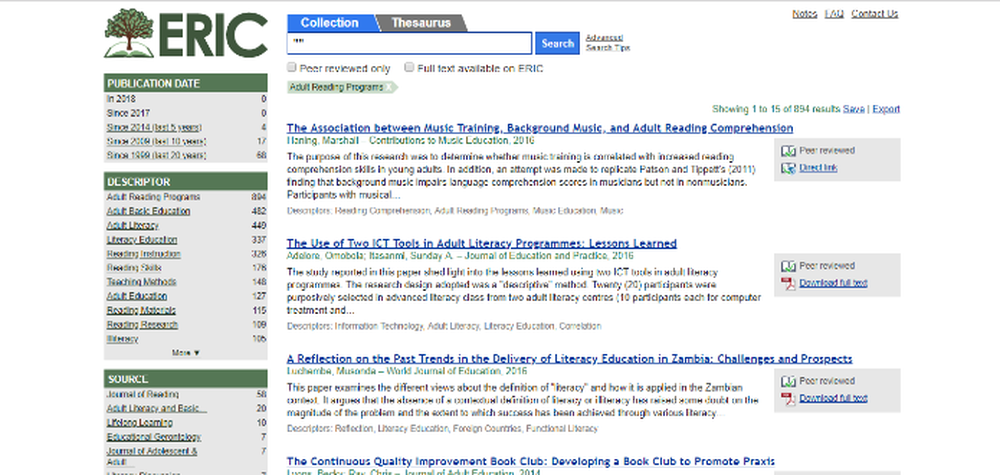Filter by Since 2014 (last 5 years)
Image resolution: width=1000 pixels, height=475 pixels.
coord(154,128)
